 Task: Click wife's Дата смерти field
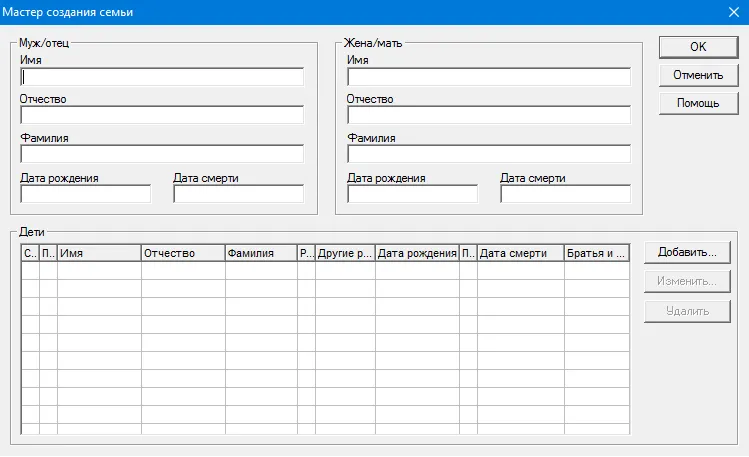pos(565,194)
